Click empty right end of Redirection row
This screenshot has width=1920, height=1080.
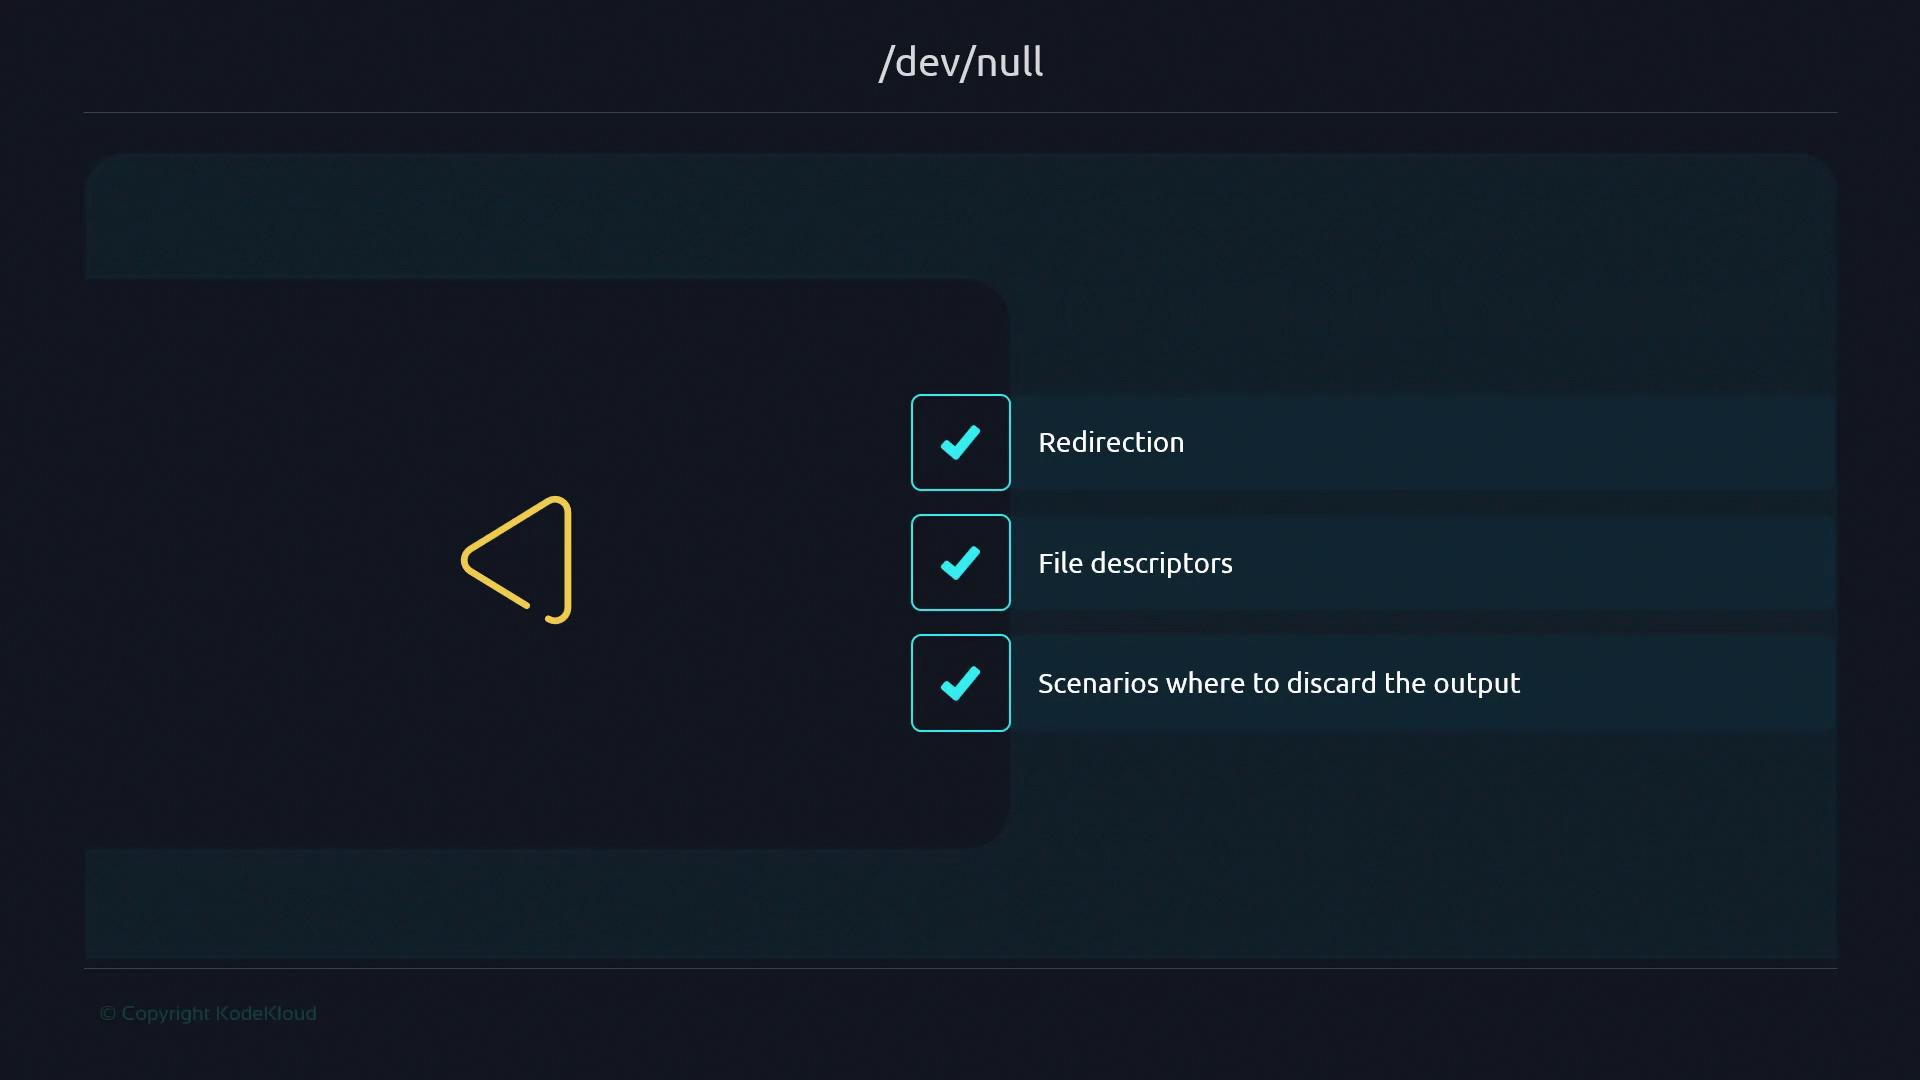coord(1700,442)
